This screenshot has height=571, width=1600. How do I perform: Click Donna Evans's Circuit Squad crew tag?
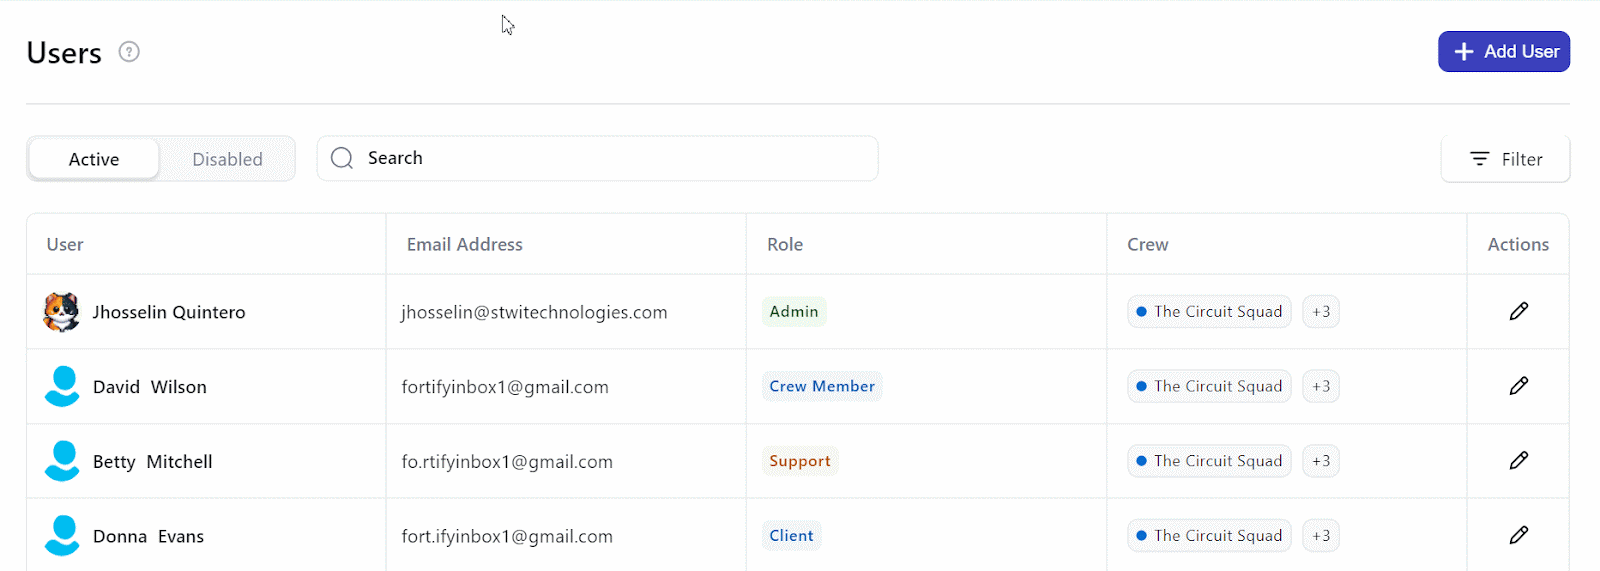point(1209,536)
